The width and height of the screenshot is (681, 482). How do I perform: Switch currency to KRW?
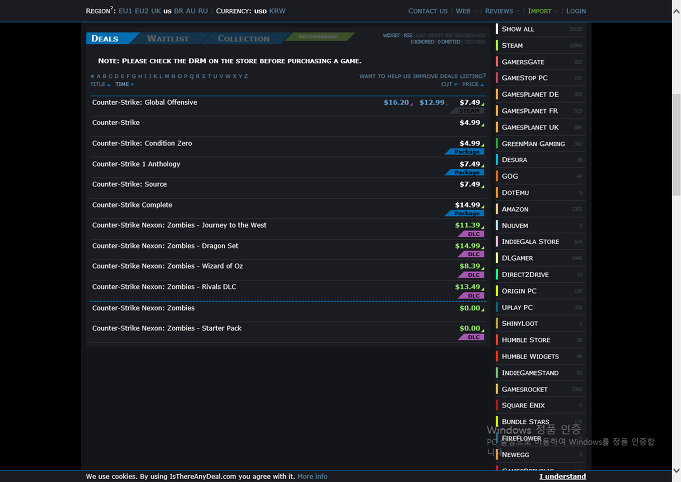pyautogui.click(x=277, y=11)
